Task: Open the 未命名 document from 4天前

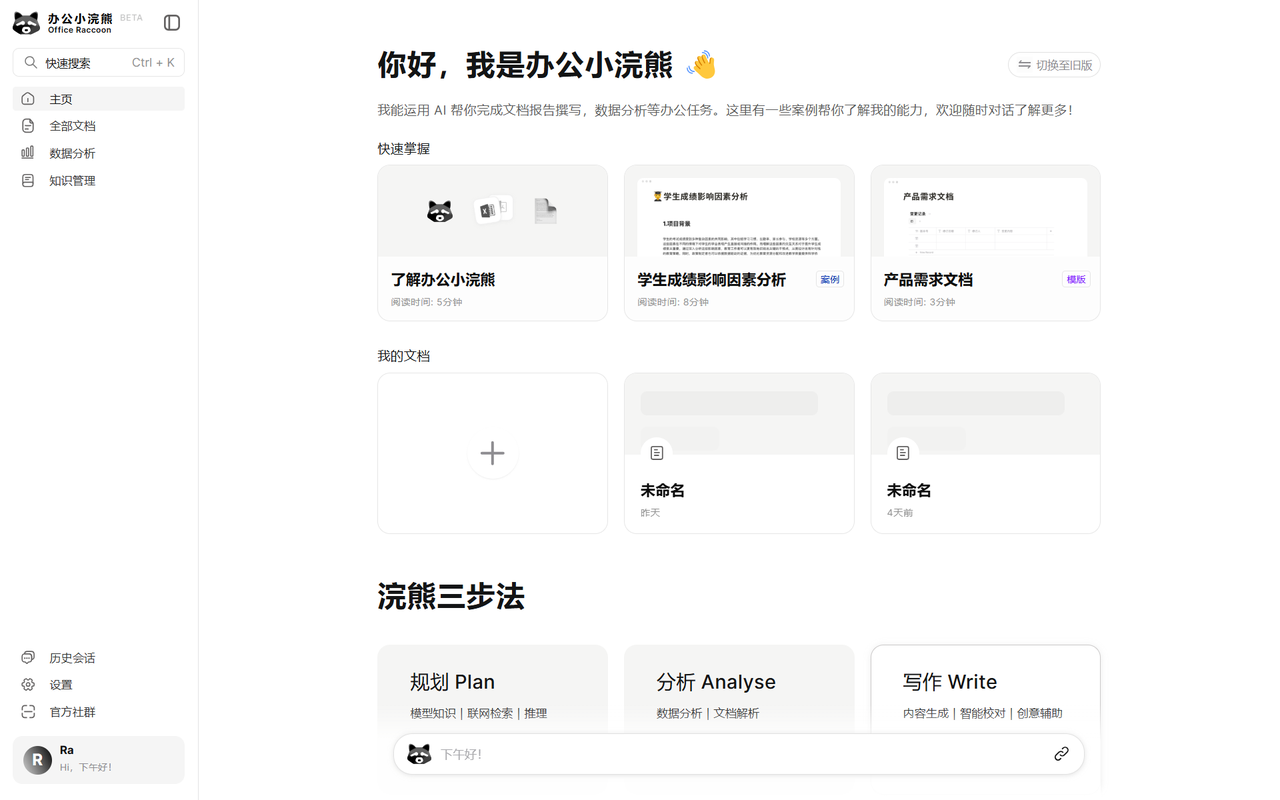Action: 985,453
